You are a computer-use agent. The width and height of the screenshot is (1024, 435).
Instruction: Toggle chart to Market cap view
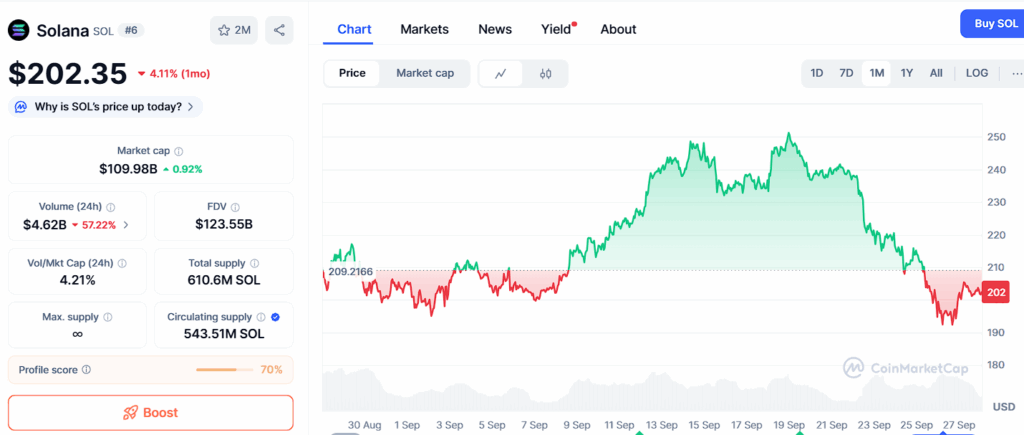425,73
